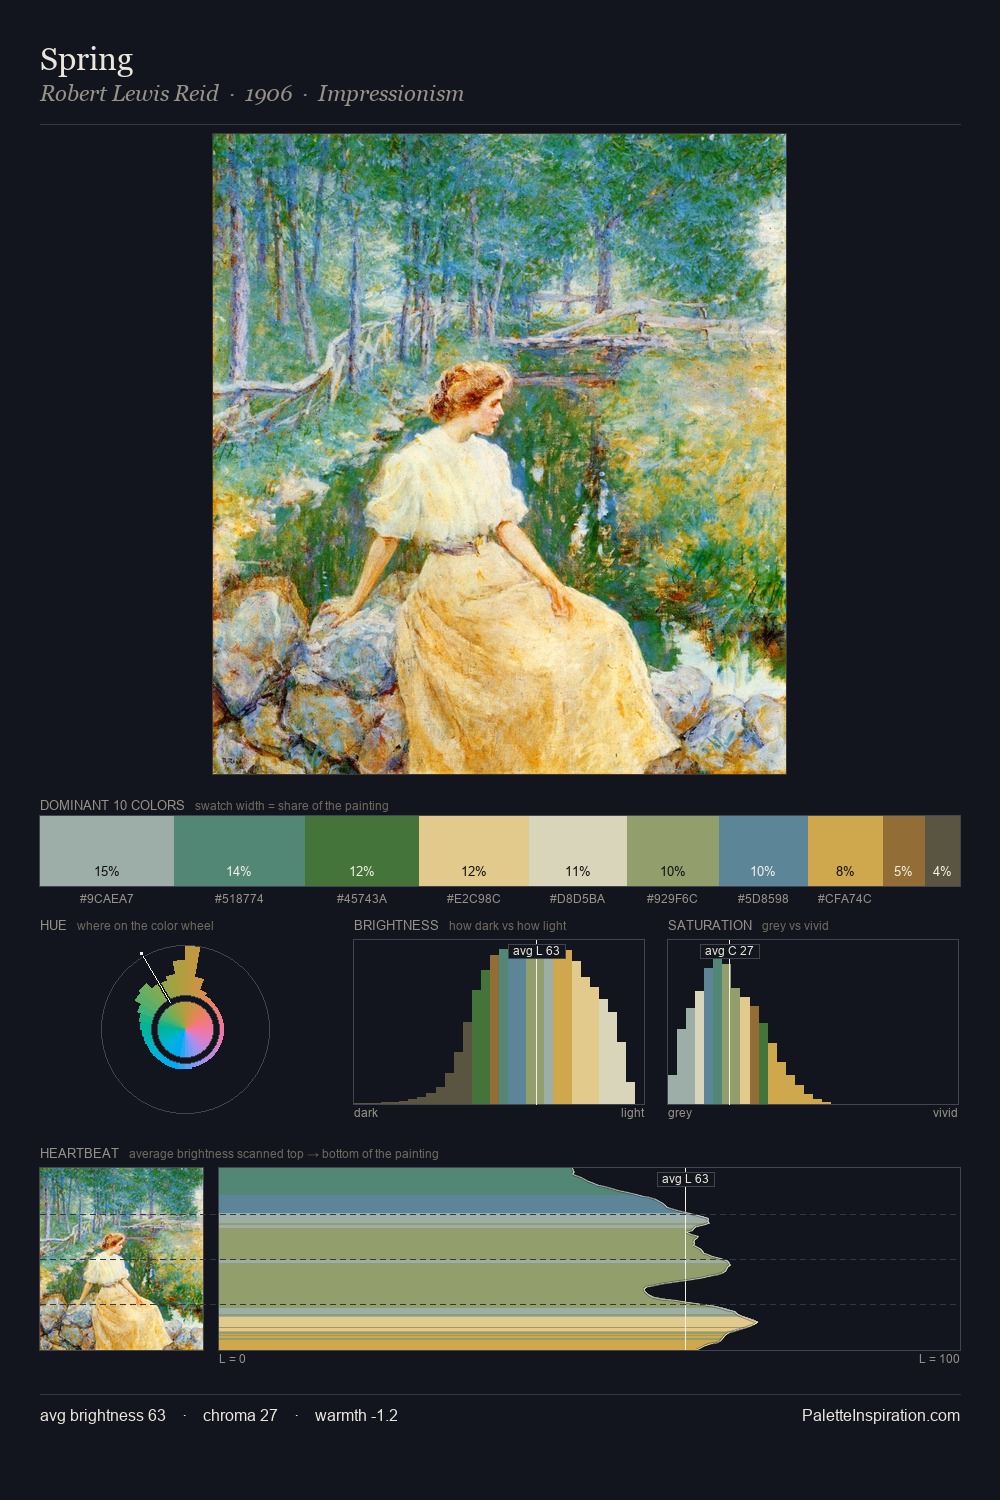
Task: Click the year "1906"
Action: [x=268, y=94]
